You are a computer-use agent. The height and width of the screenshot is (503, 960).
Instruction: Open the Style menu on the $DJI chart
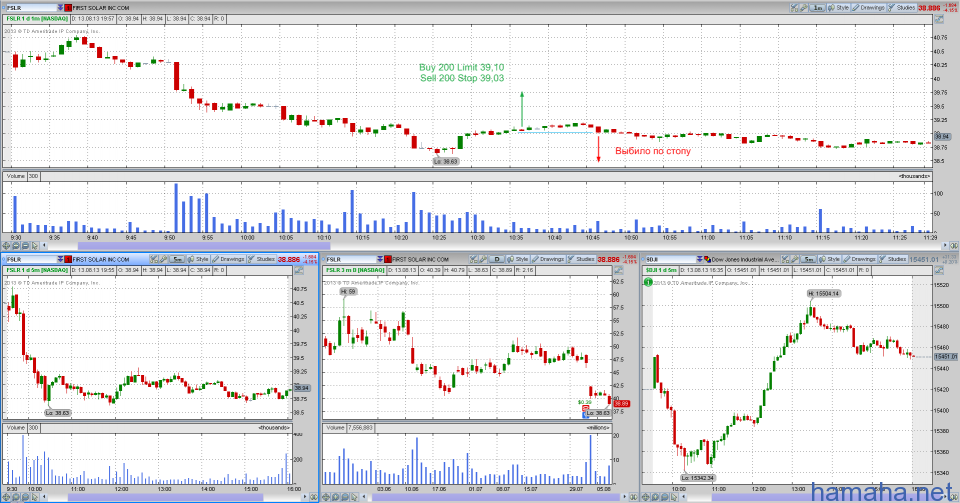[x=830, y=259]
